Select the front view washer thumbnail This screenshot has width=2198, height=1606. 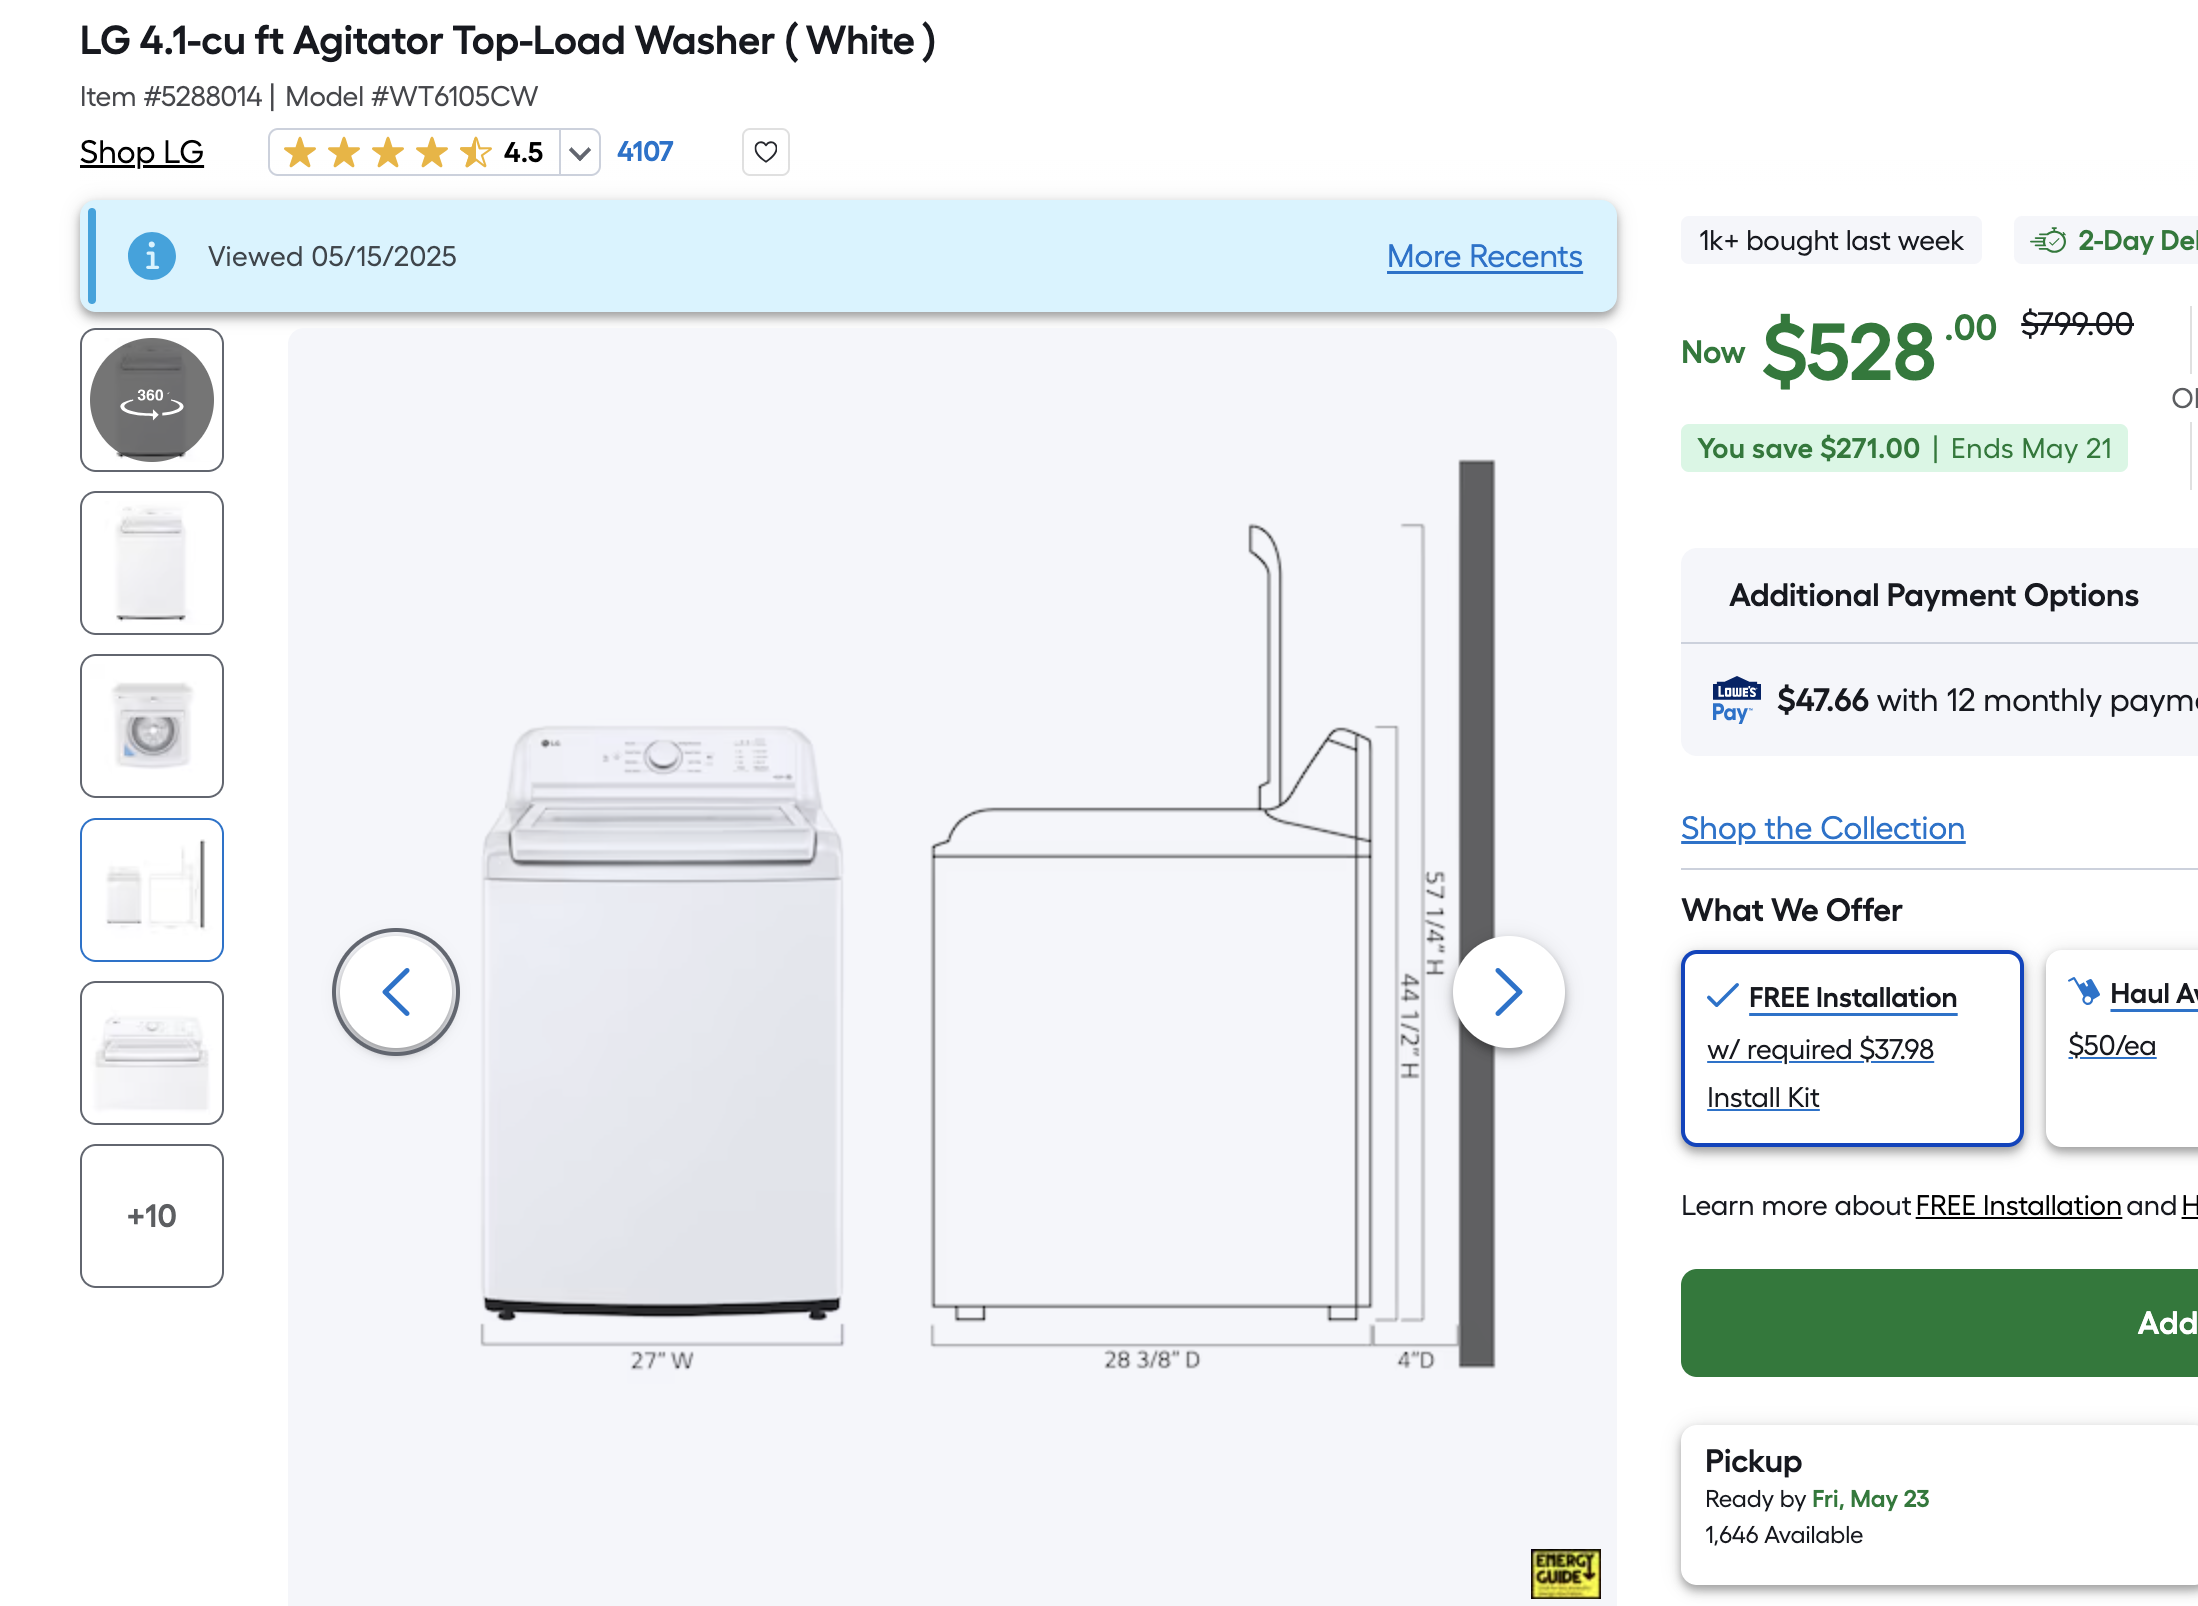point(152,563)
